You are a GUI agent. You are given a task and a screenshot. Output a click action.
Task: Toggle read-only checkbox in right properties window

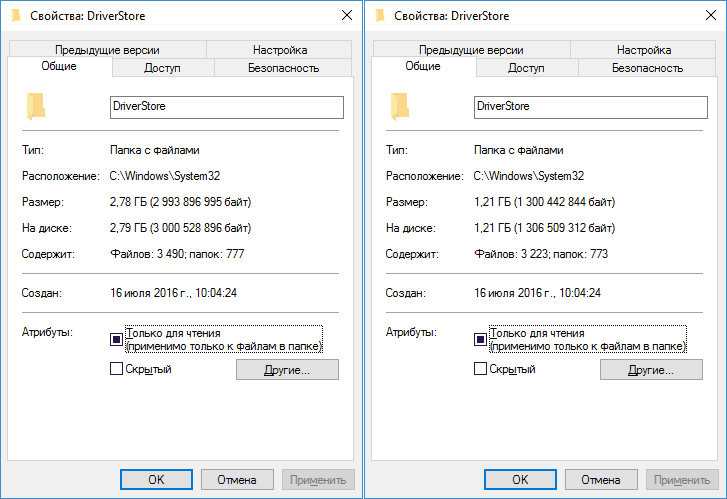[x=480, y=339]
